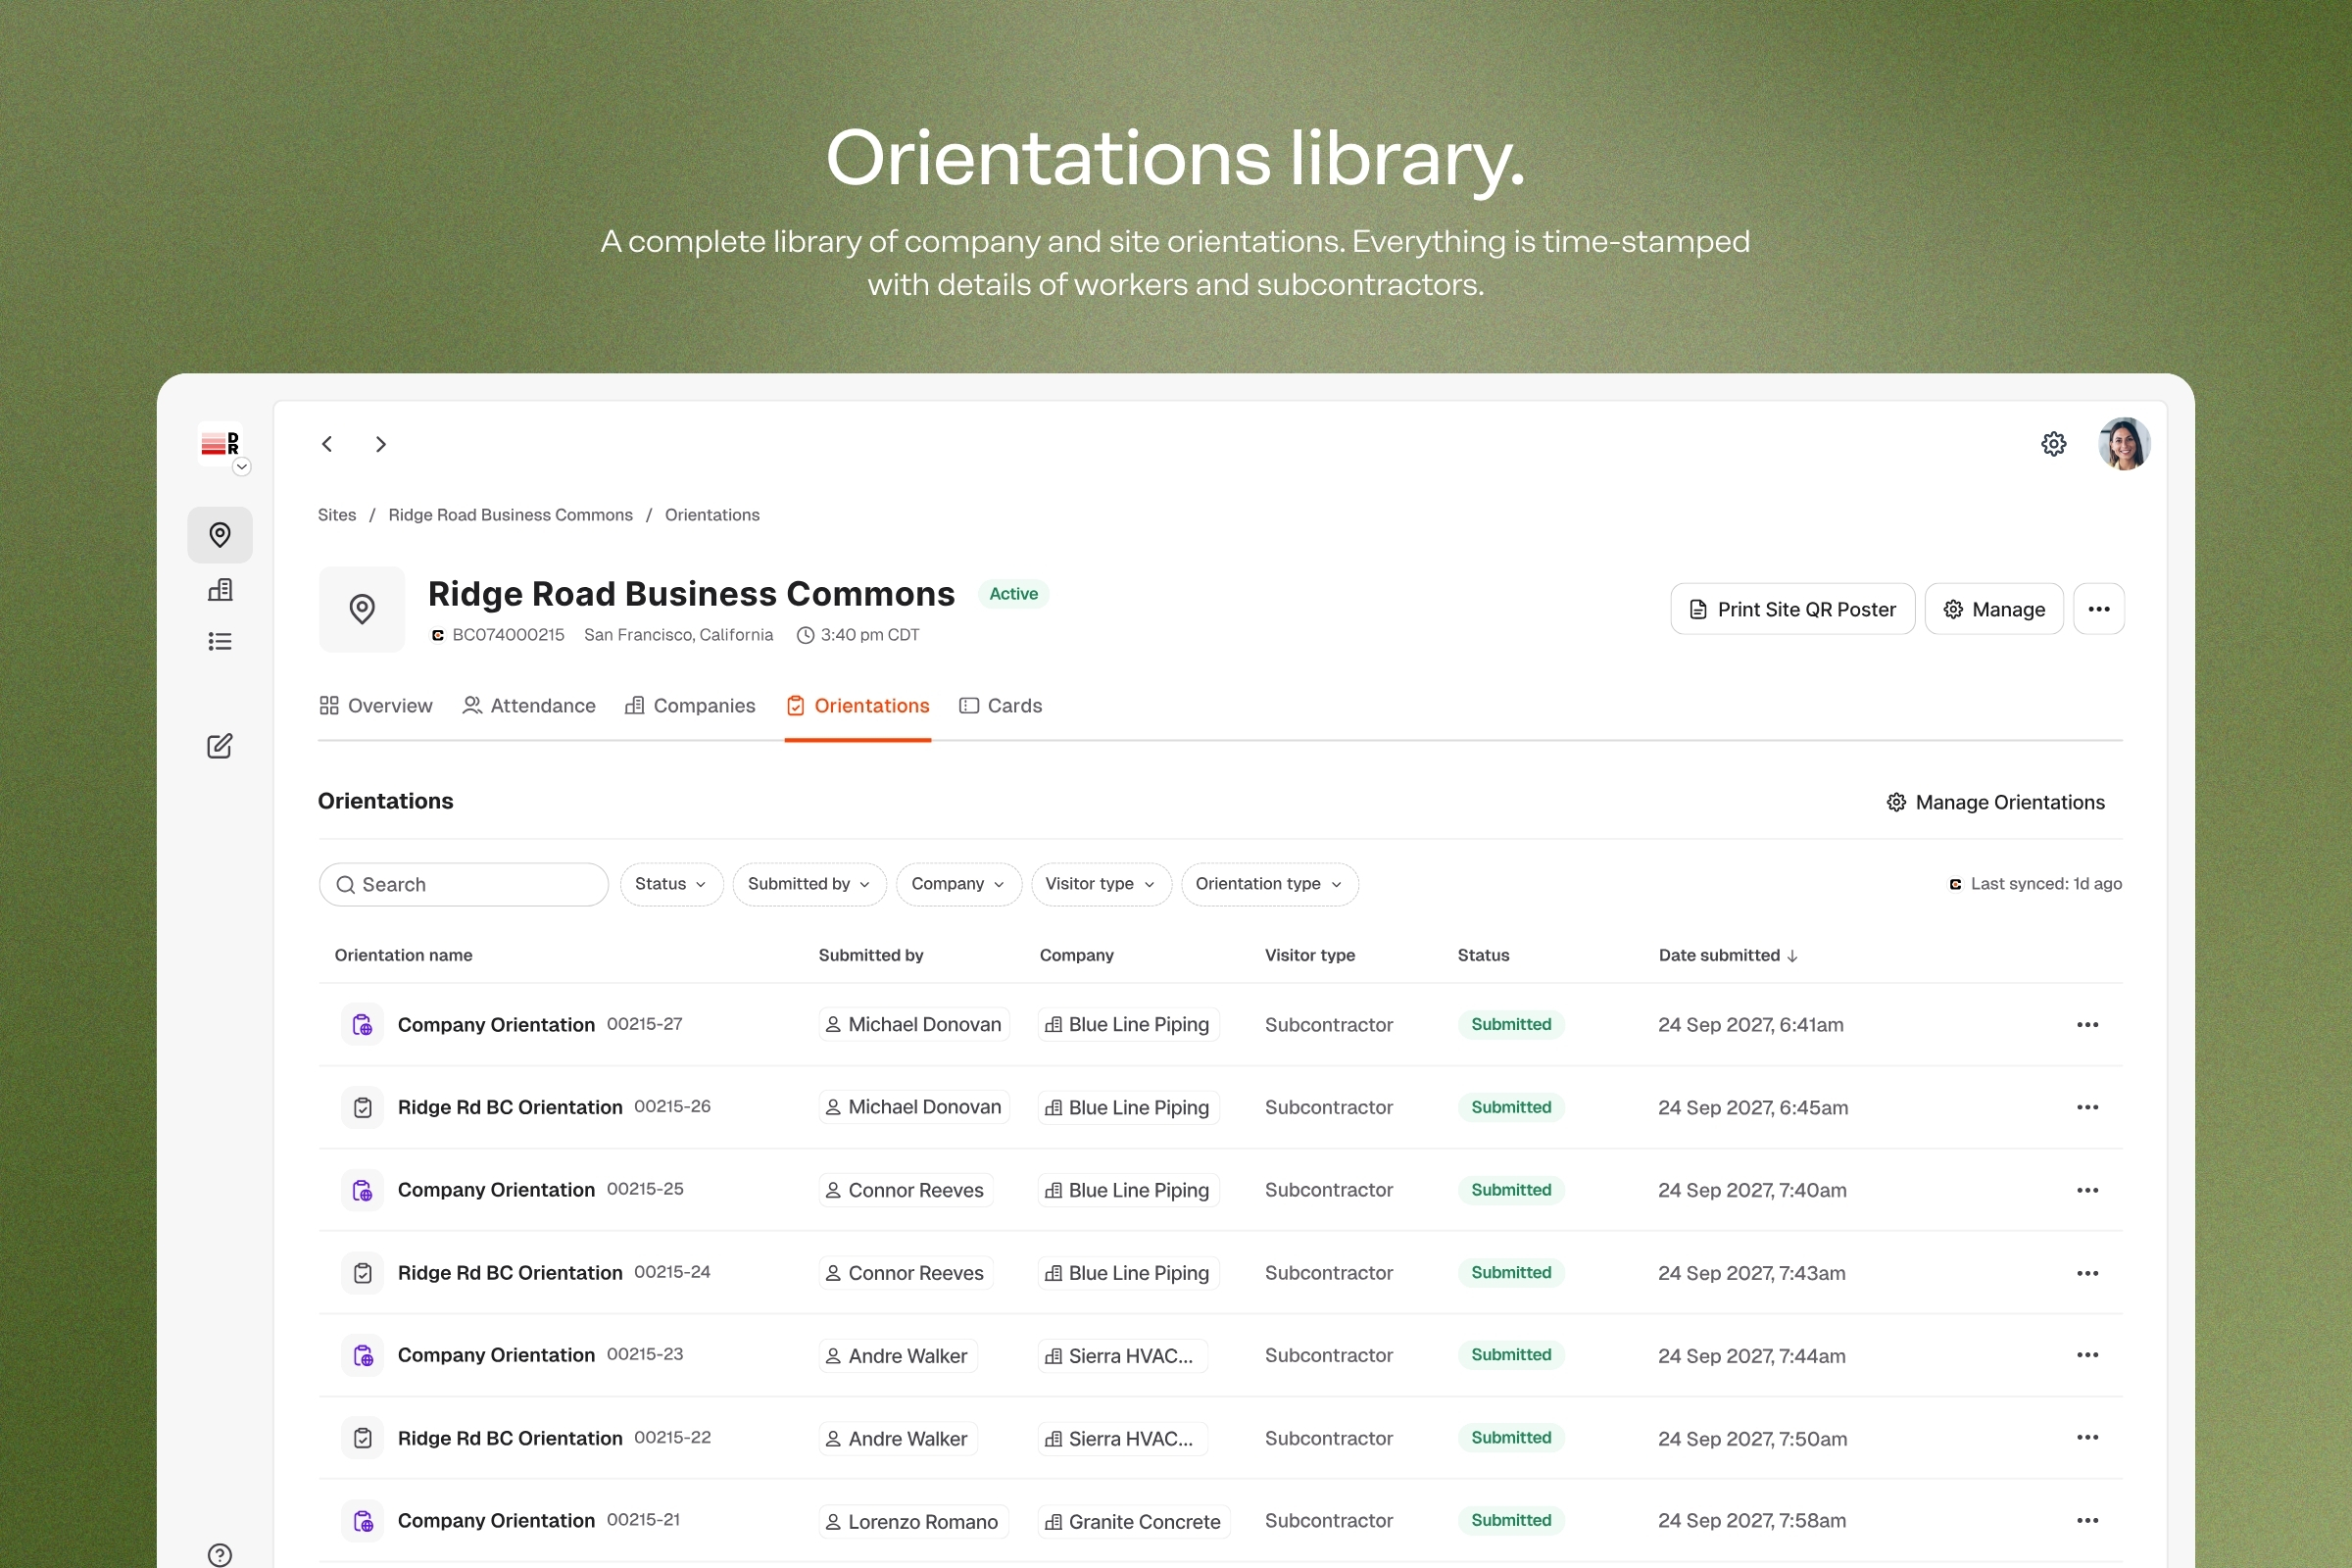Switch to the Attendance tab
The width and height of the screenshot is (2352, 1568).
coord(529,706)
